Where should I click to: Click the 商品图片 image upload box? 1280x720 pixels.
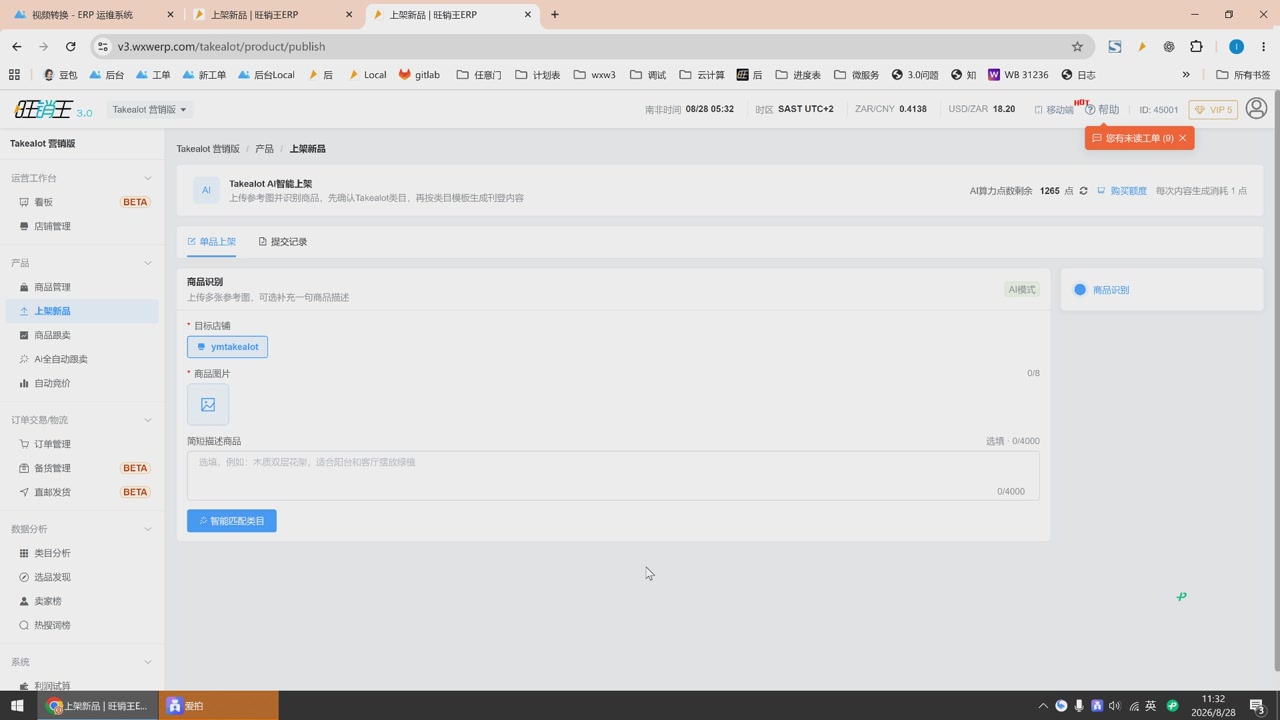coord(208,405)
